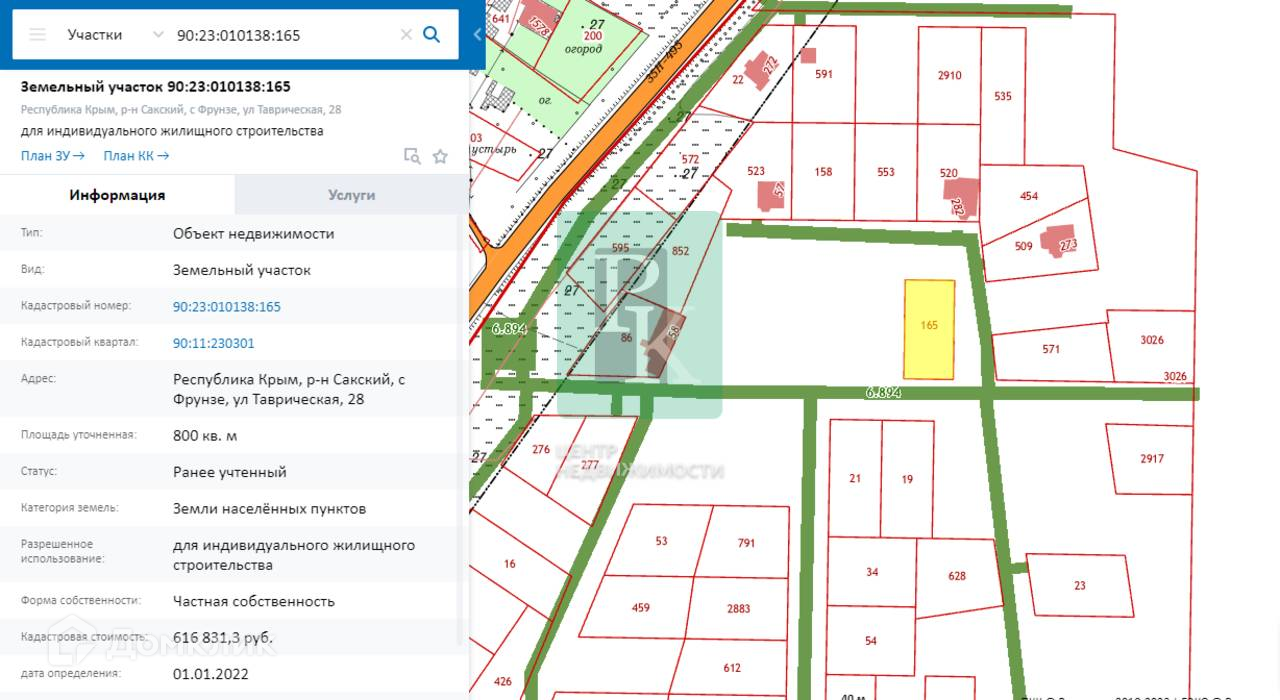Click the value Земли населённых пунктов
1280x700 pixels.
click(x=269, y=509)
